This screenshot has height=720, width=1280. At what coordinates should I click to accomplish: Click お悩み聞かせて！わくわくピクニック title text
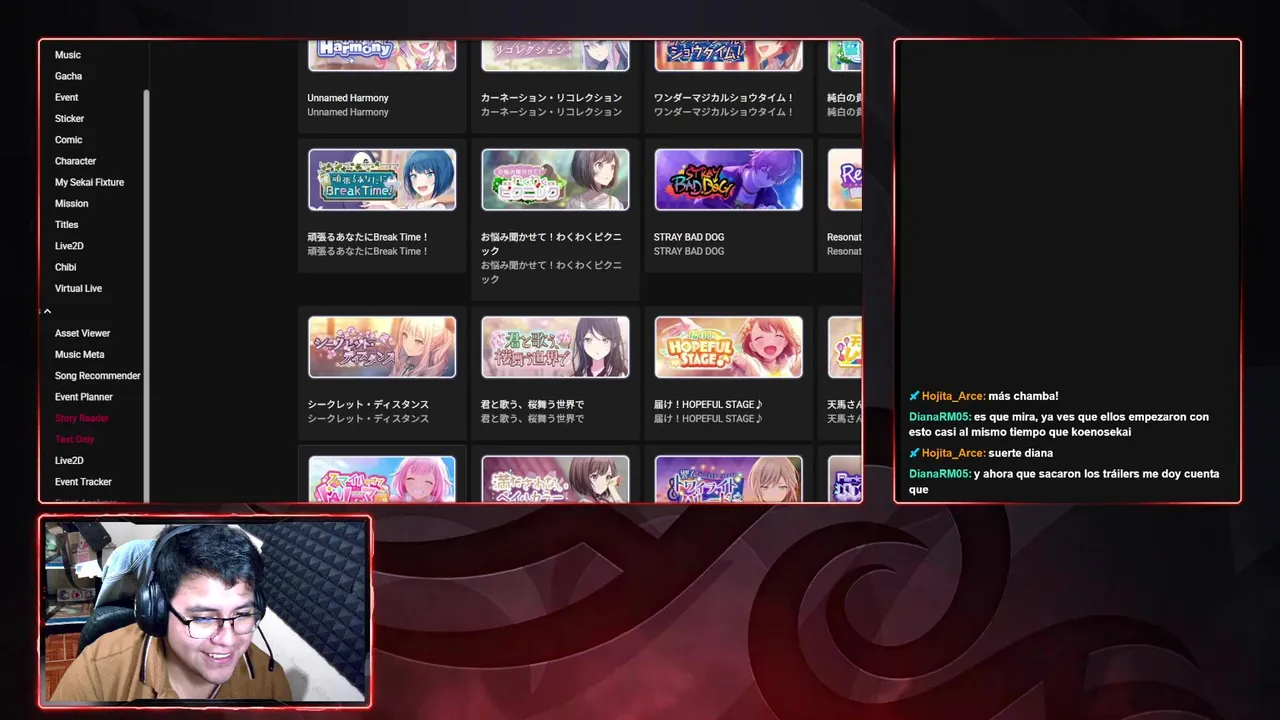[551, 244]
